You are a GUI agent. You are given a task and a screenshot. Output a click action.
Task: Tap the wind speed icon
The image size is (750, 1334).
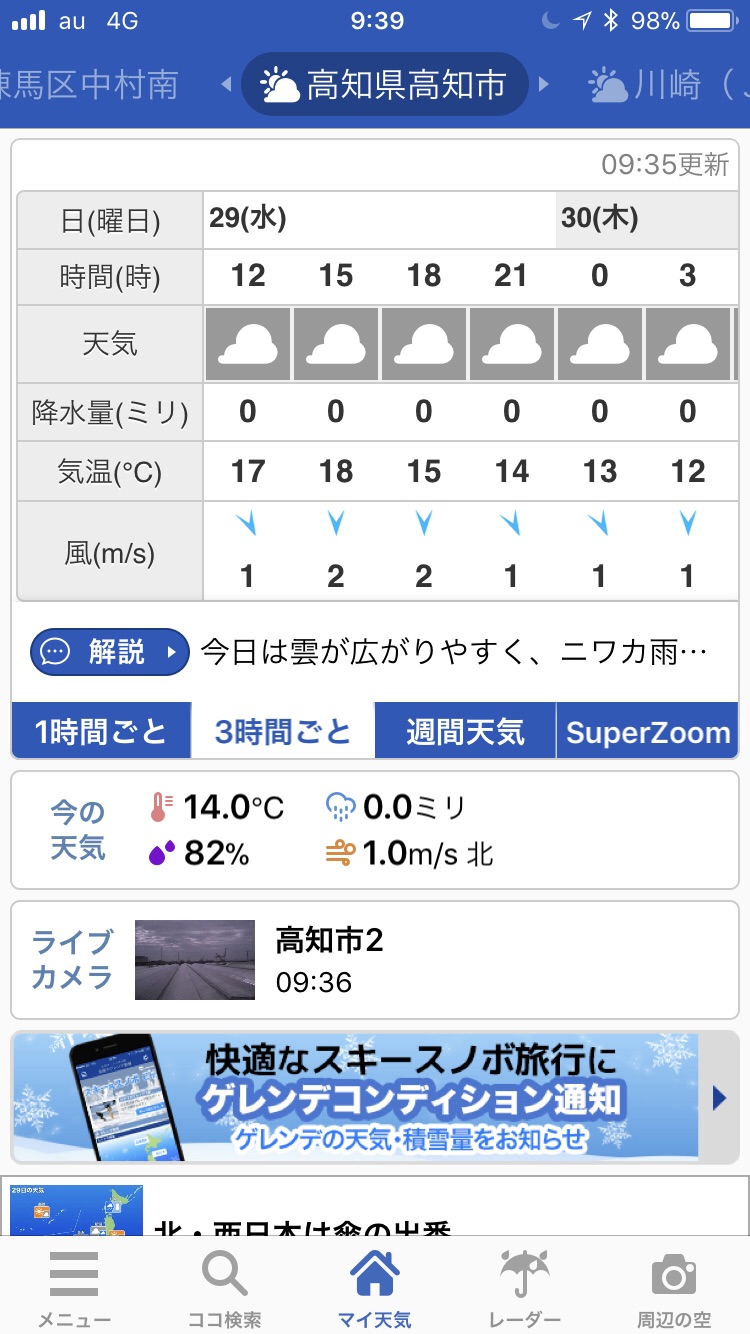tap(340, 853)
